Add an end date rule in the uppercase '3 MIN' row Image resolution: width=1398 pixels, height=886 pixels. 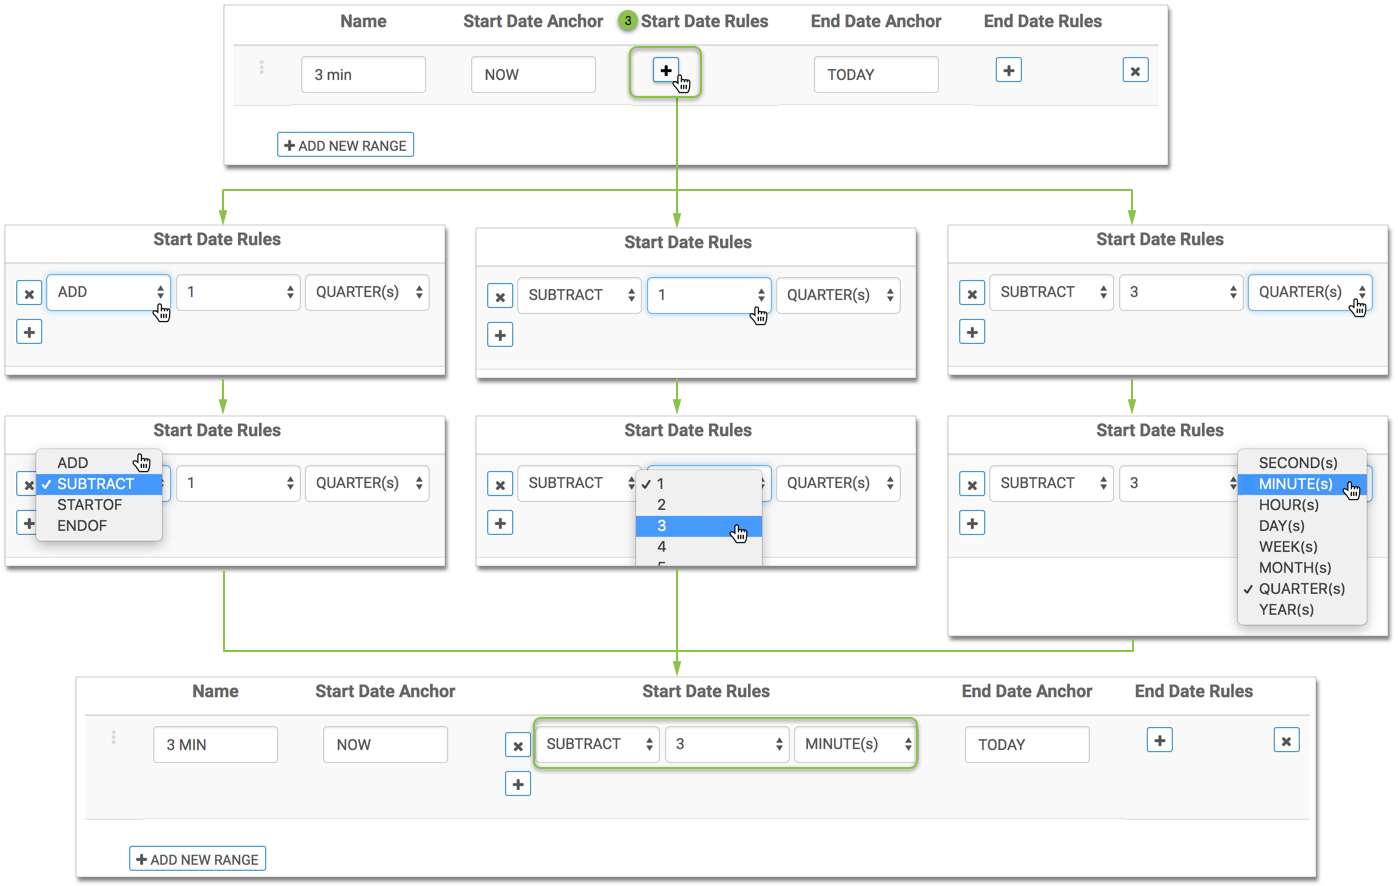tap(1159, 740)
